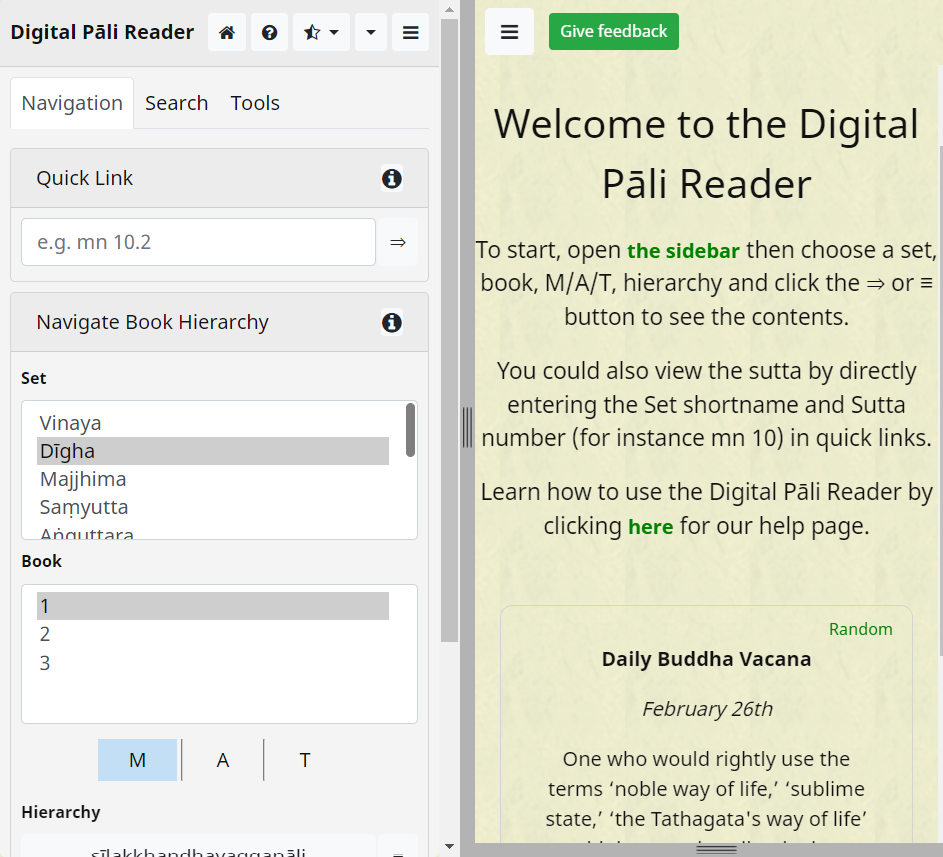Click the Digital Pāli Reader title
The image size is (943, 857).
click(x=102, y=32)
